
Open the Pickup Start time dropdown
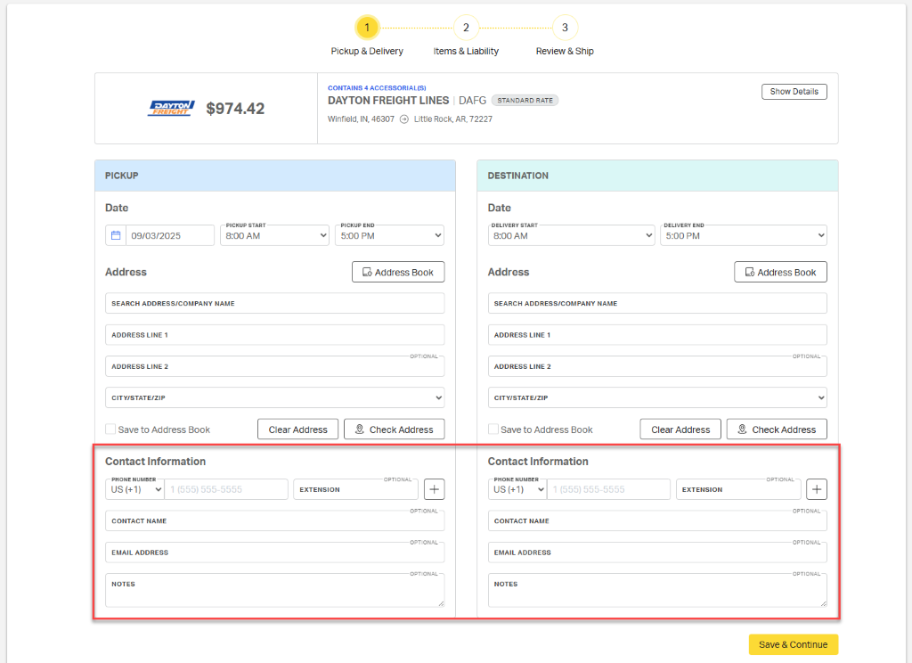(x=274, y=236)
